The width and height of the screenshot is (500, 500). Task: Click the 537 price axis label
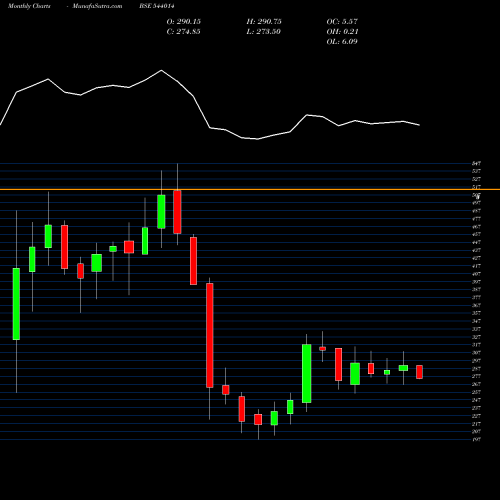click(476, 171)
